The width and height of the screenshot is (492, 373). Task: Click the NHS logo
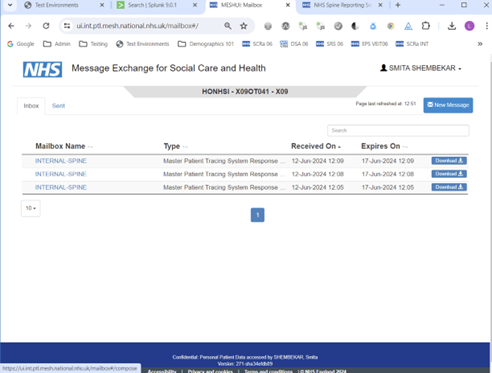coord(42,69)
